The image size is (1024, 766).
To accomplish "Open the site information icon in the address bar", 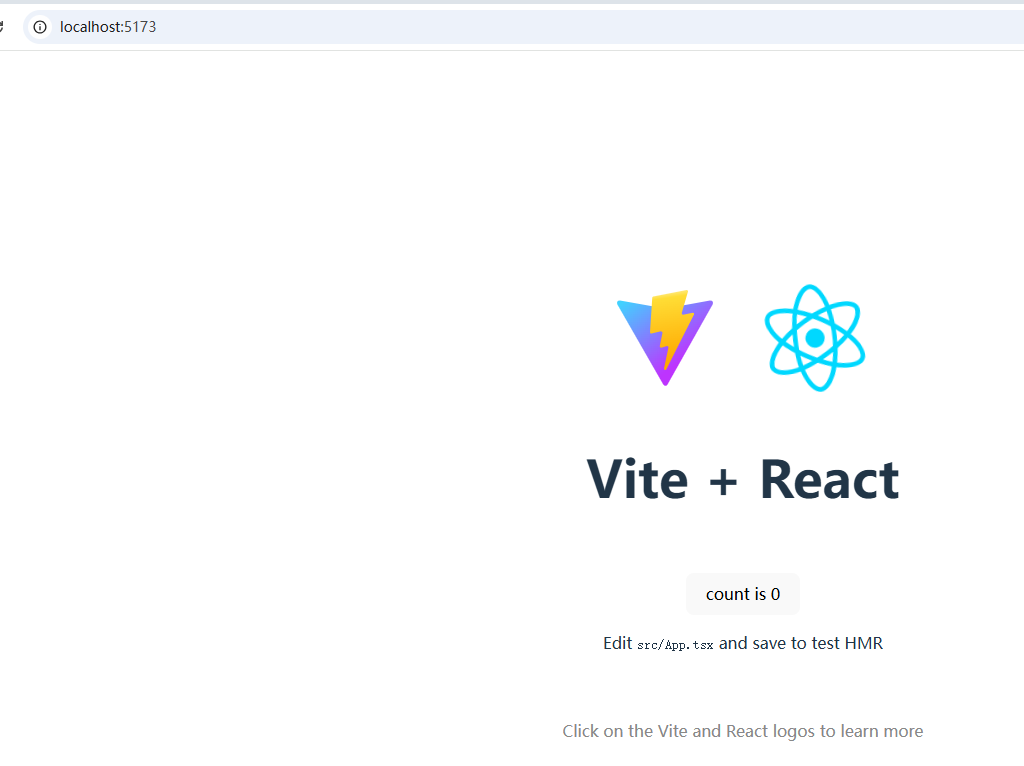I will coord(40,27).
